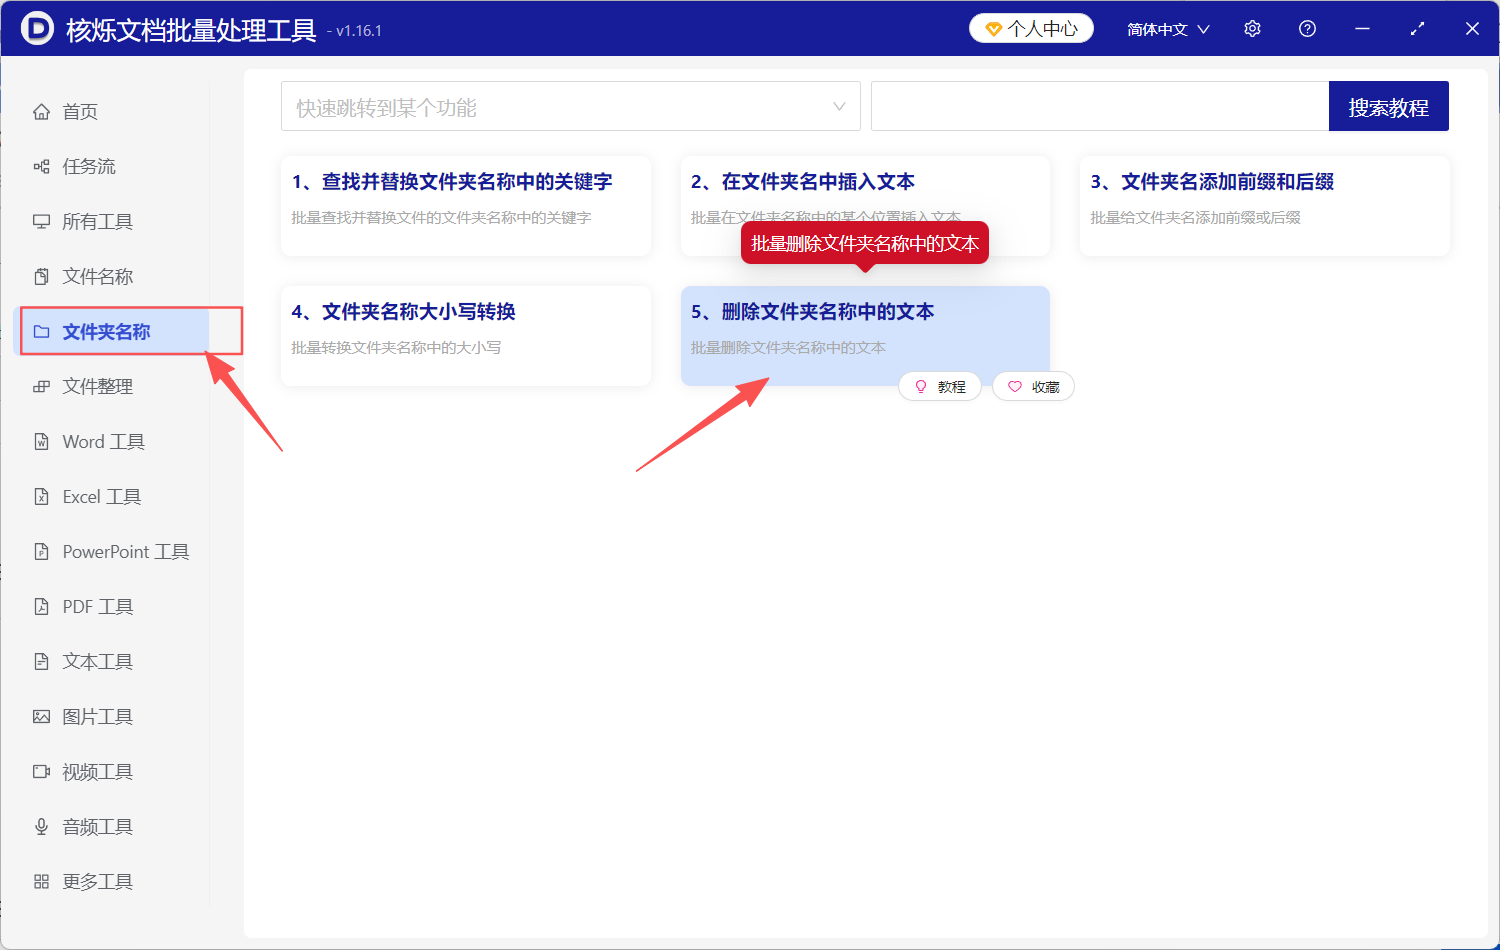Screen dimensions: 1500x950
Task: Open 文件整理 file organizing tools
Action: pos(95,386)
